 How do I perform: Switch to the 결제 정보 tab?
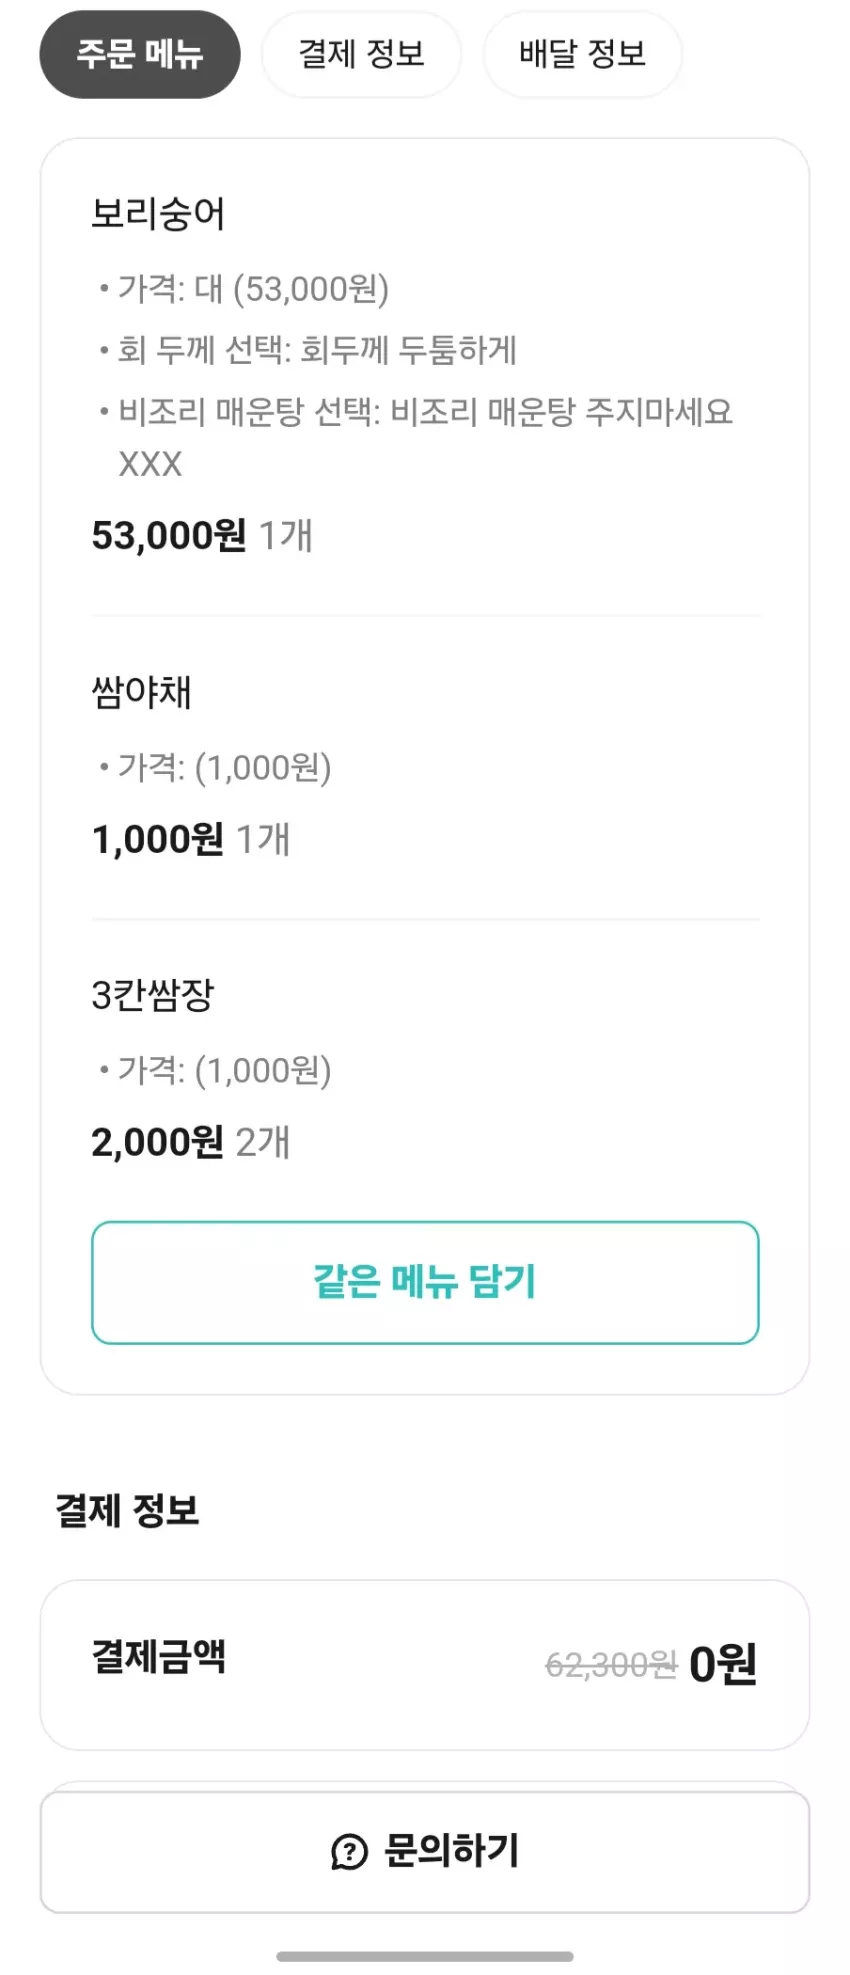pos(361,54)
